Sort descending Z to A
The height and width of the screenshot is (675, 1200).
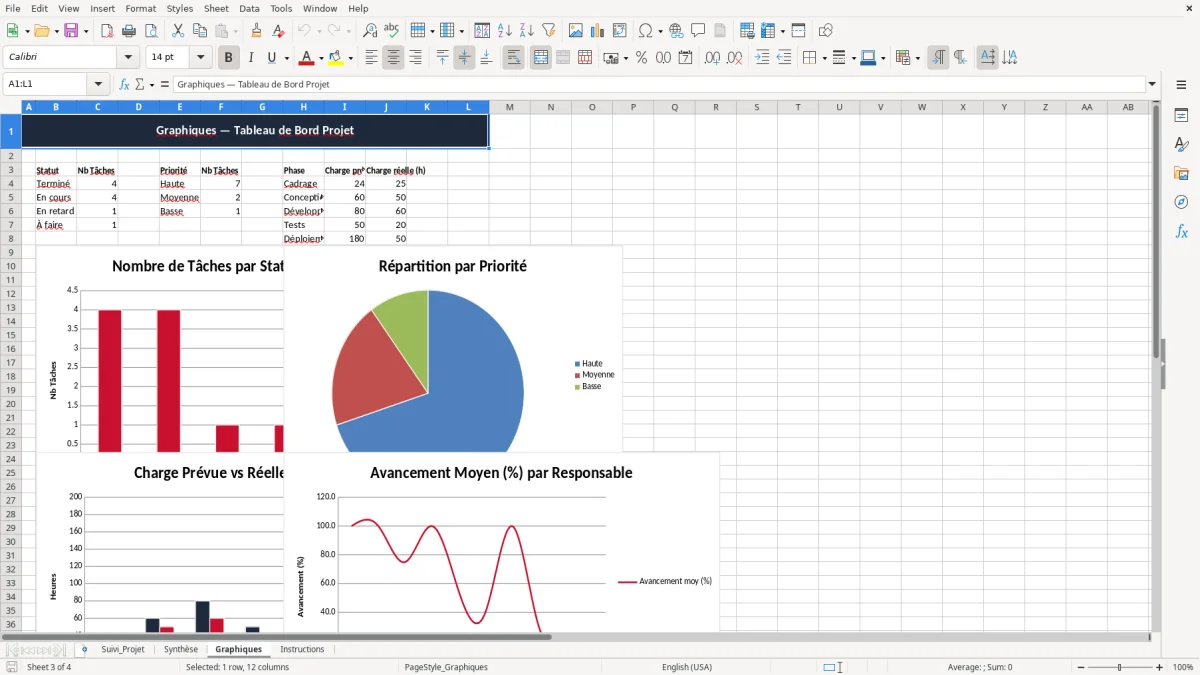point(526,31)
